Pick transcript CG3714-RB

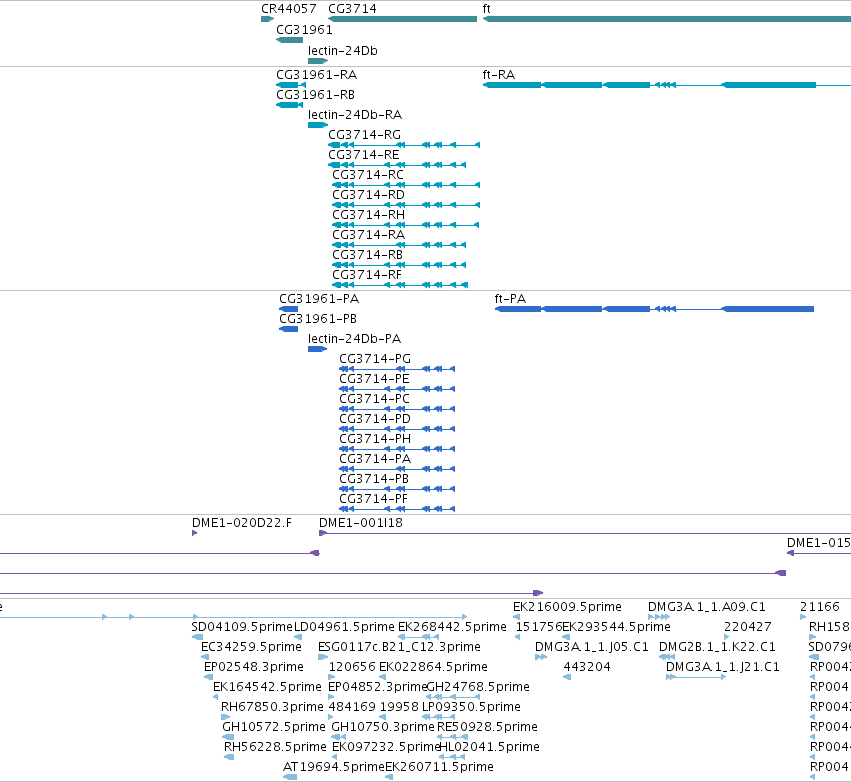click(367, 255)
